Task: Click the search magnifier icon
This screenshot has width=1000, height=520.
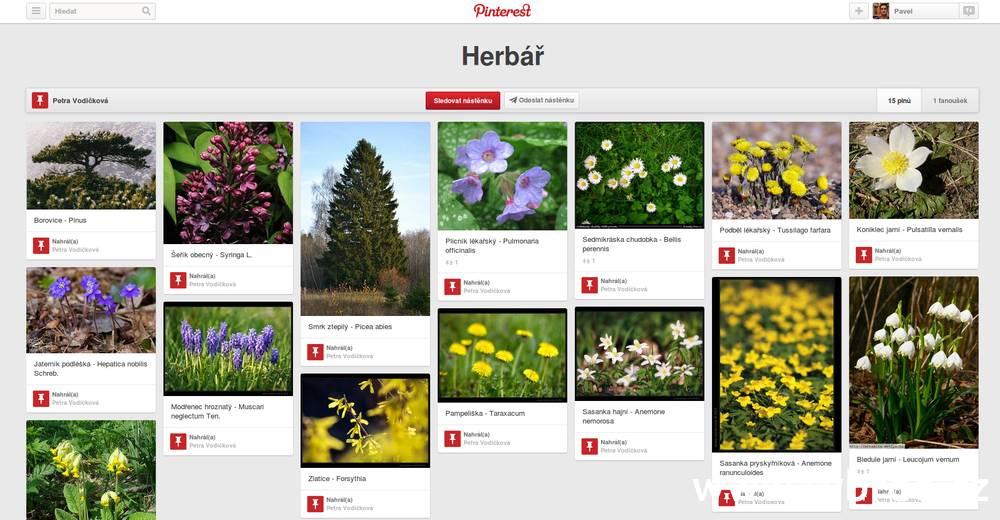Action: (x=146, y=11)
